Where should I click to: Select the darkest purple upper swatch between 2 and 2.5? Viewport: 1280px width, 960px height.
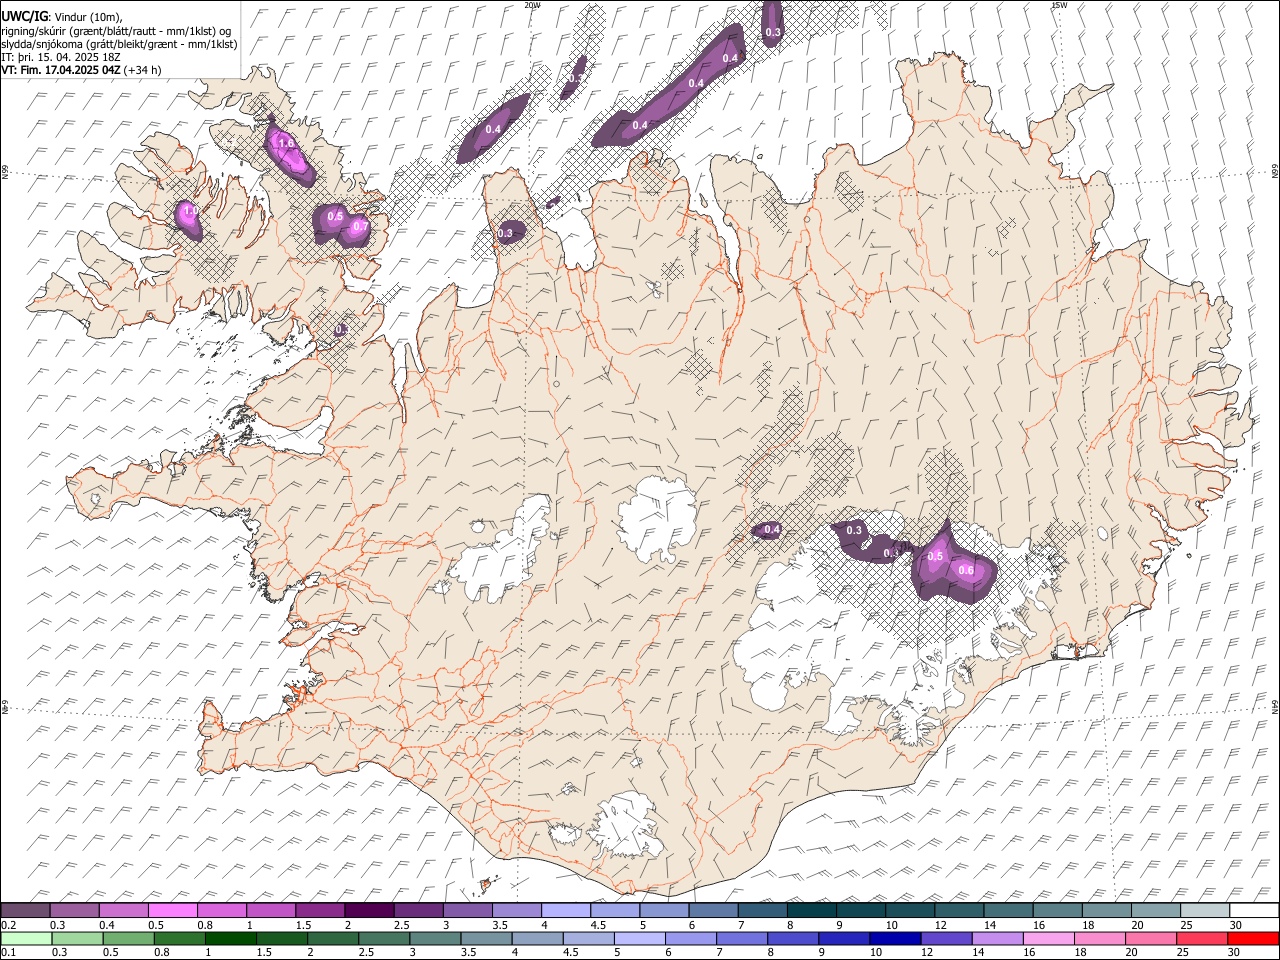click(369, 910)
